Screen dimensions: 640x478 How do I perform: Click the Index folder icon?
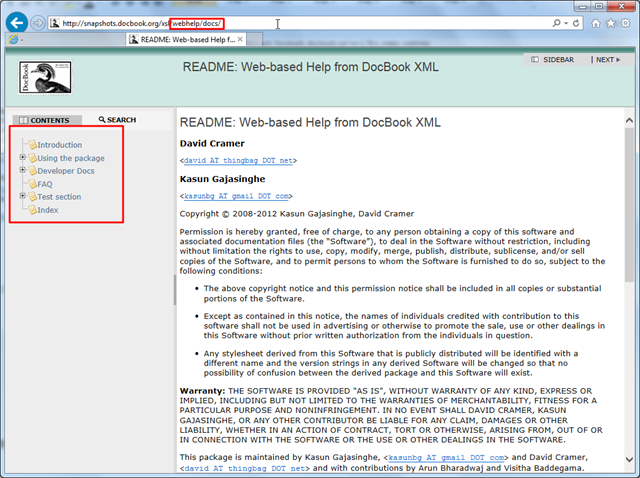pos(32,210)
